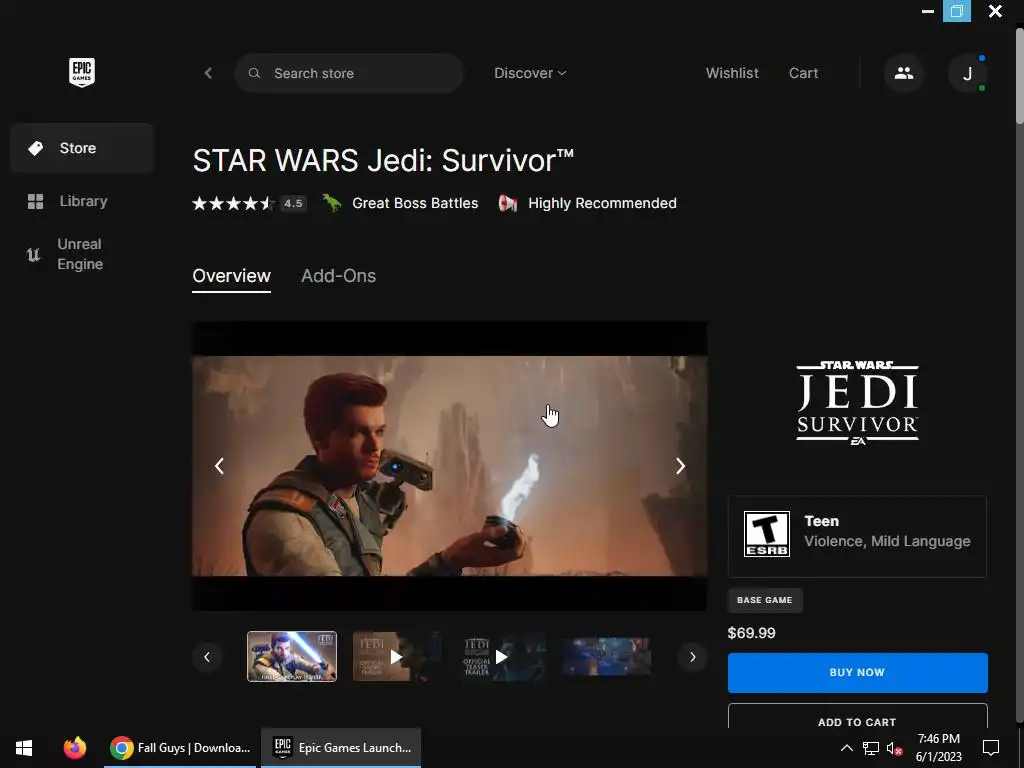Move thumbnail strip to next items
1024x768 pixels.
(x=692, y=657)
